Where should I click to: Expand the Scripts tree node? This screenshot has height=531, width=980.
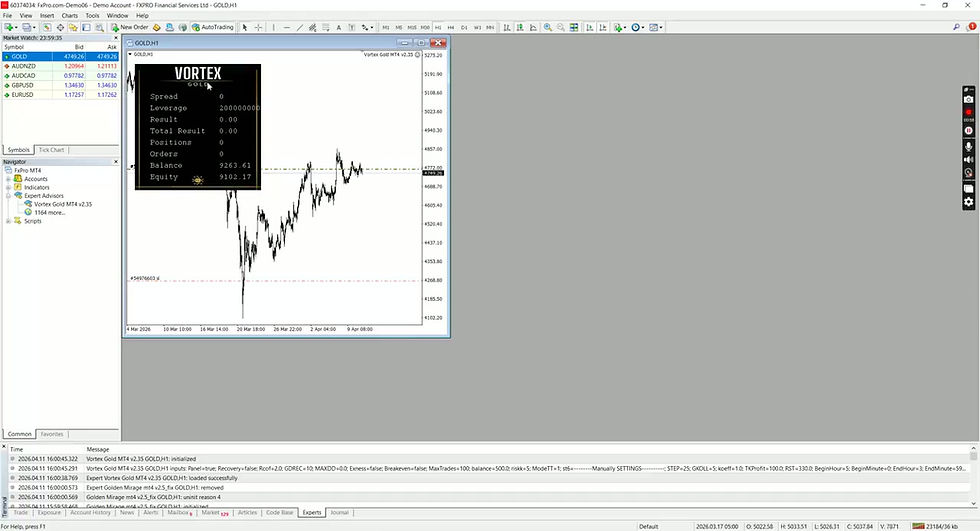click(x=8, y=221)
